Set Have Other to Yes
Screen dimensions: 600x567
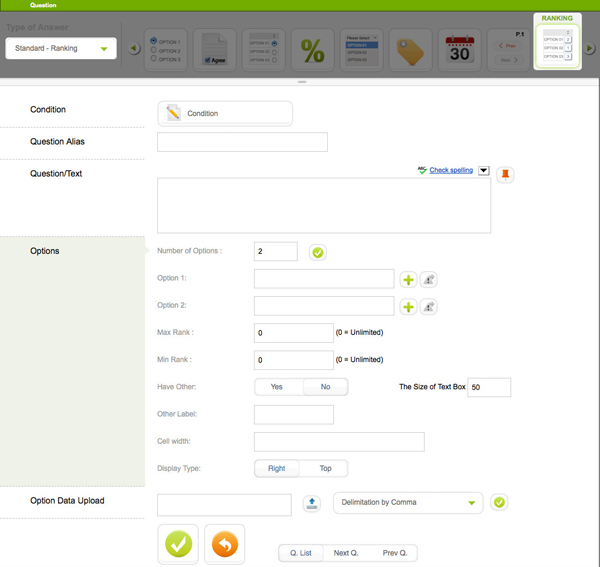(277, 386)
